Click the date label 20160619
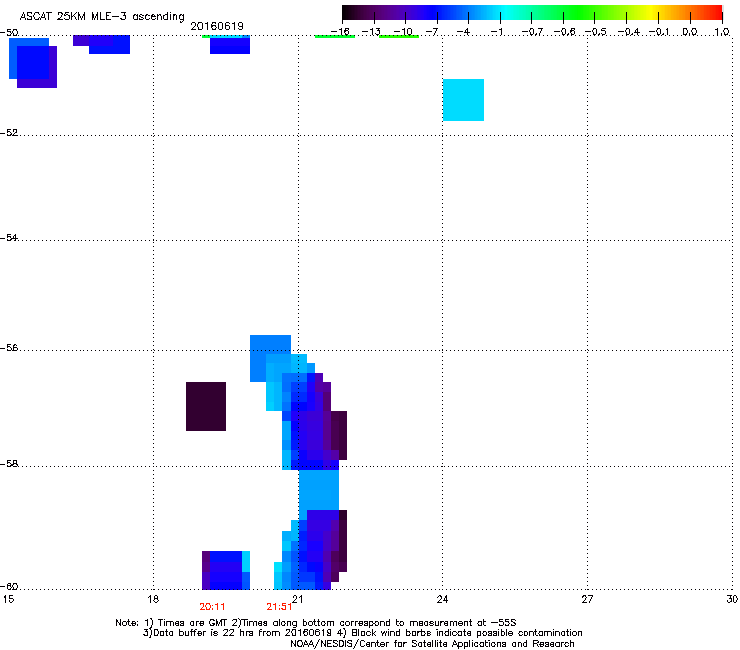740x650 pixels. [x=217, y=26]
